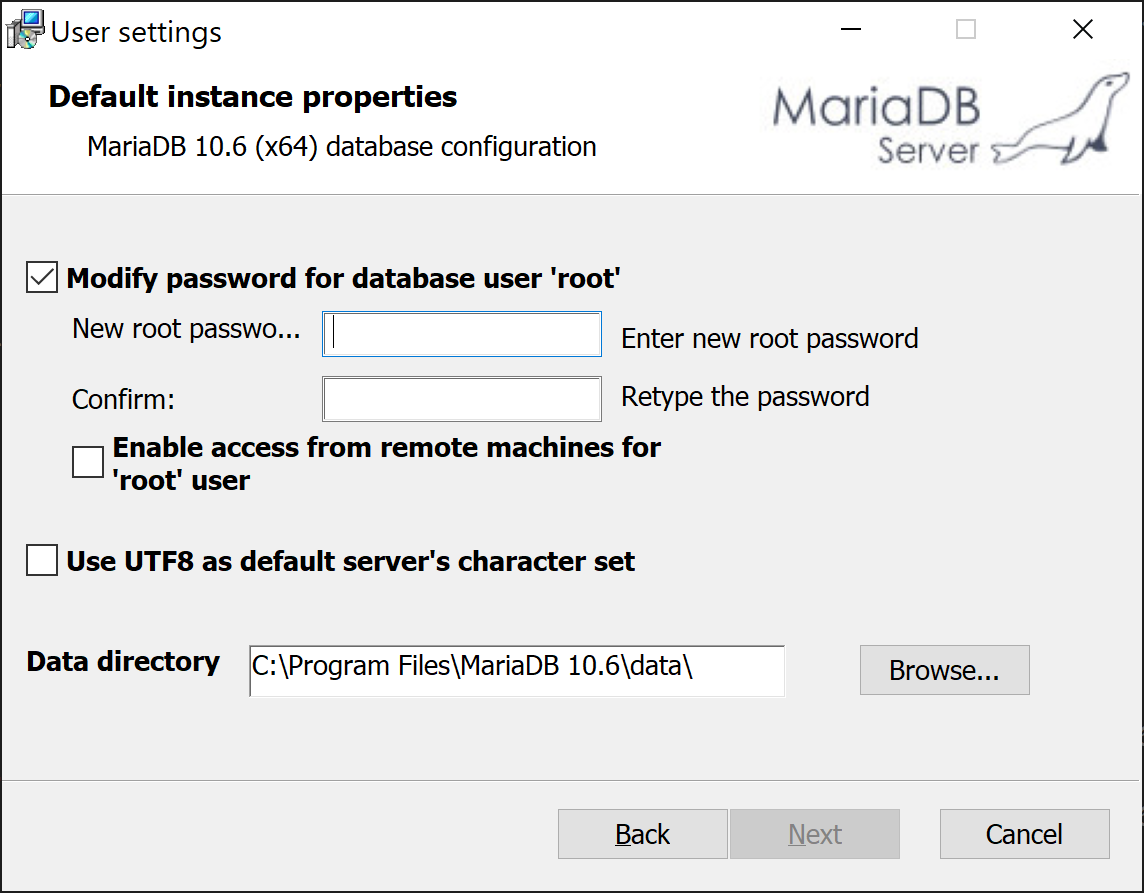Go Back to the previous installer step

643,834
